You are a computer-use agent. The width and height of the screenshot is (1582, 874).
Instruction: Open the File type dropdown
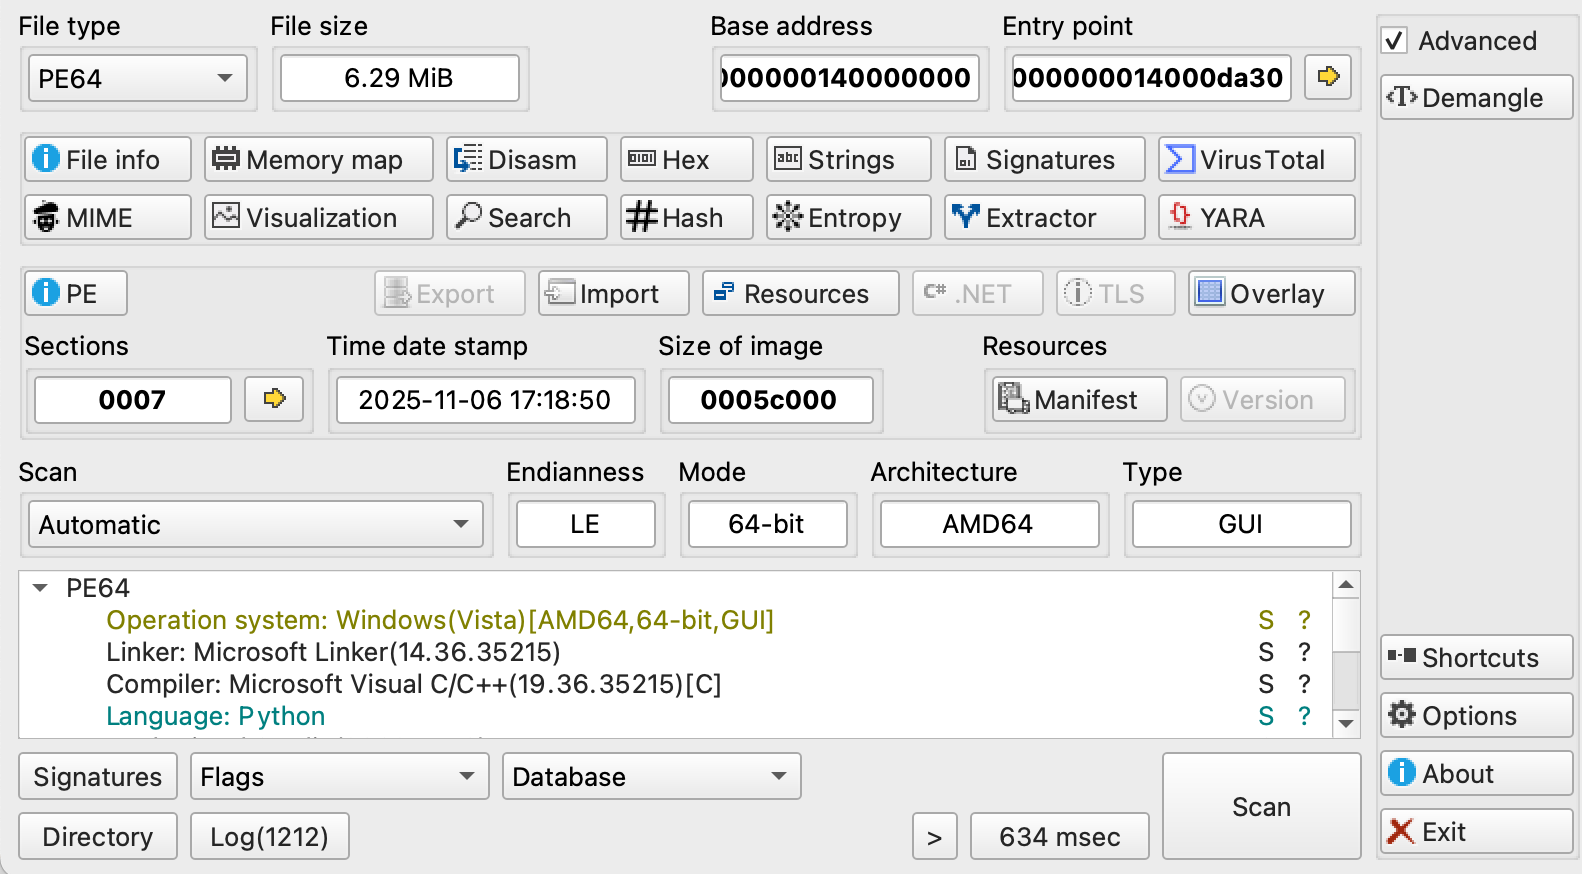pyautogui.click(x=137, y=78)
